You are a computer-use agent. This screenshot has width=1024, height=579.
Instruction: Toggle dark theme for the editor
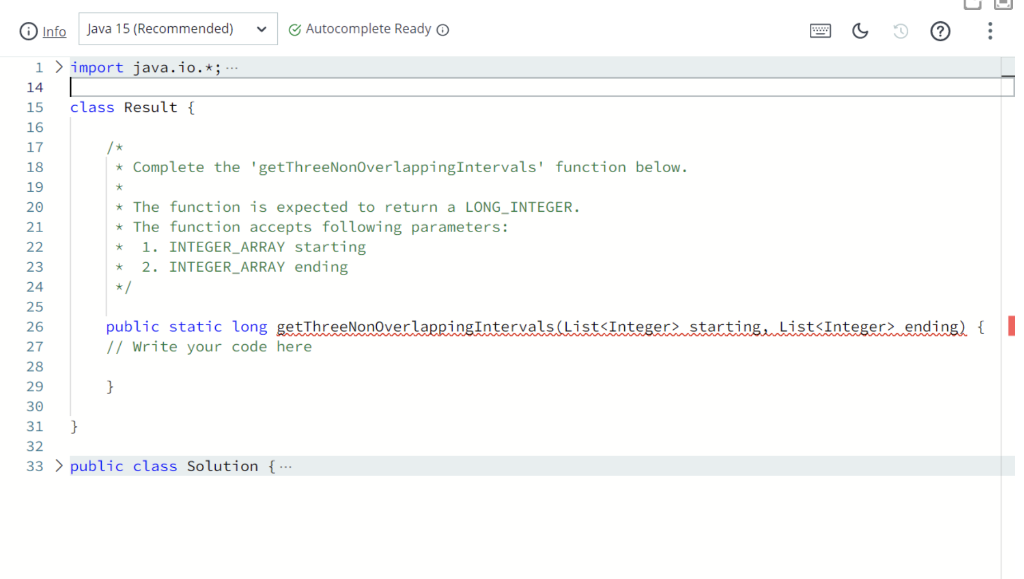[860, 31]
